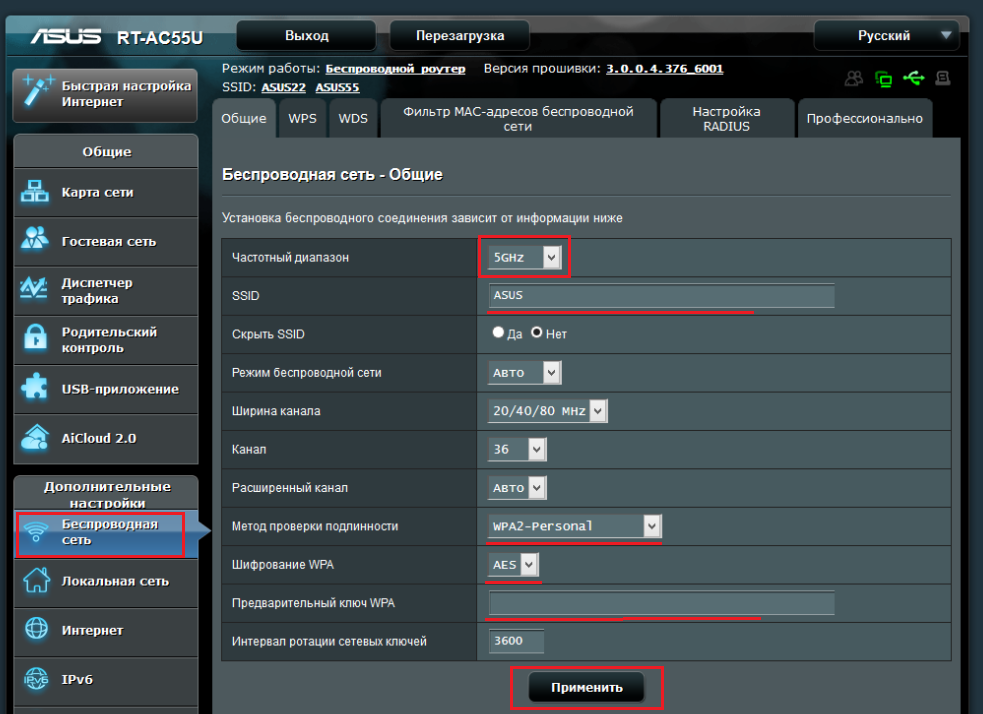This screenshot has height=714, width=983.
Task: Open Guest Network via its sidebar icon
Action: tap(36, 241)
